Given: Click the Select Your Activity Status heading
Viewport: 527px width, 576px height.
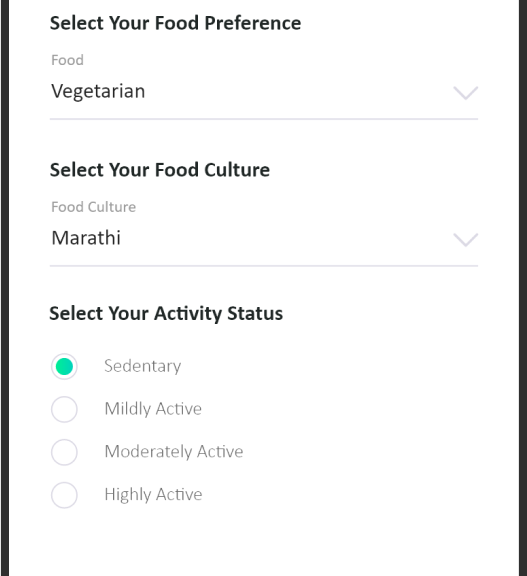Looking at the screenshot, I should (166, 314).
